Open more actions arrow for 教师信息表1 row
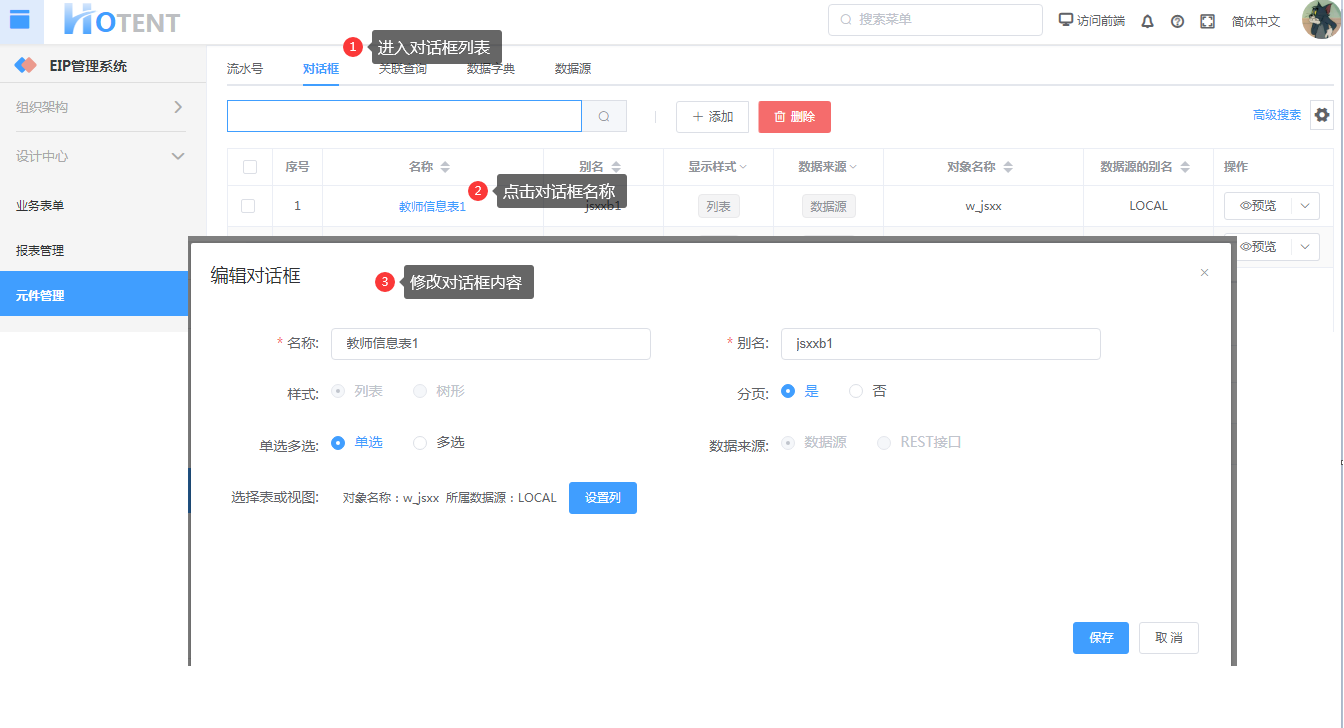This screenshot has height=728, width=1344. 1305,206
